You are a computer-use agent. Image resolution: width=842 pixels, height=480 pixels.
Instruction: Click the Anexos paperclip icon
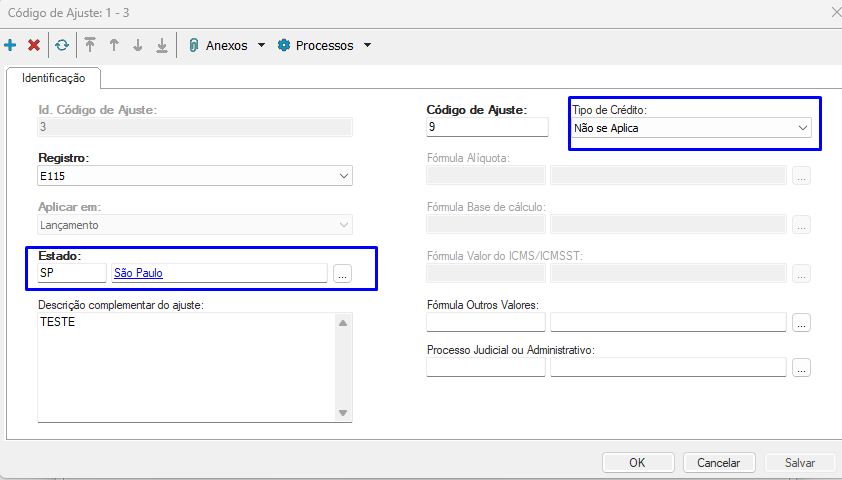[194, 45]
